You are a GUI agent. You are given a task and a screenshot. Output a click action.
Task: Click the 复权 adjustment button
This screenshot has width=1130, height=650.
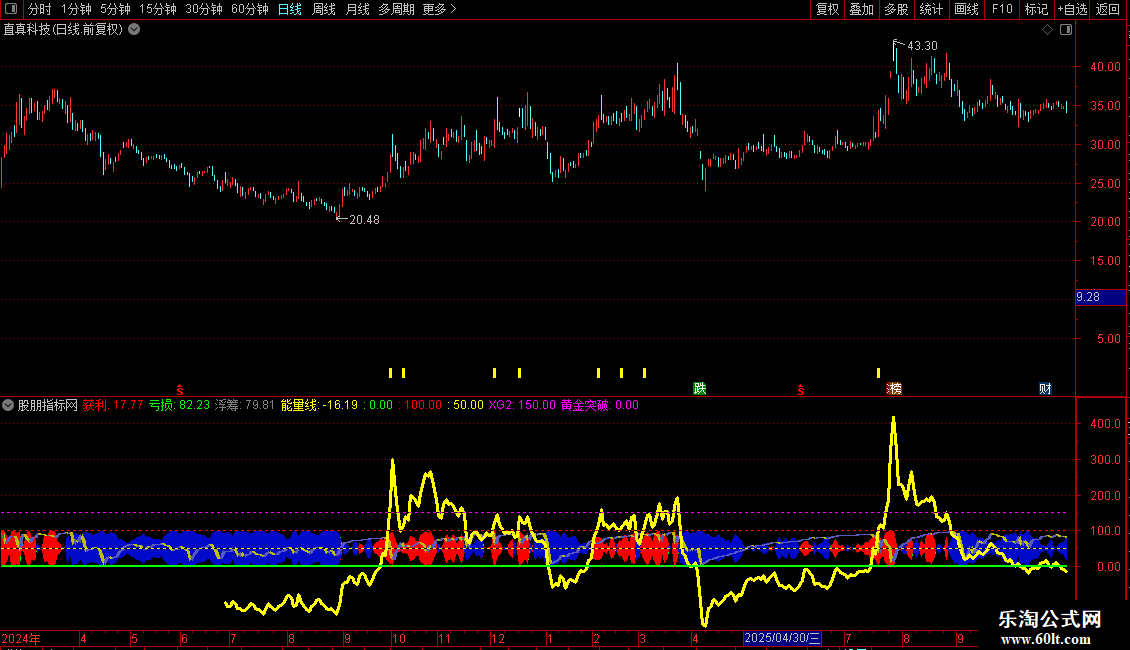(827, 9)
